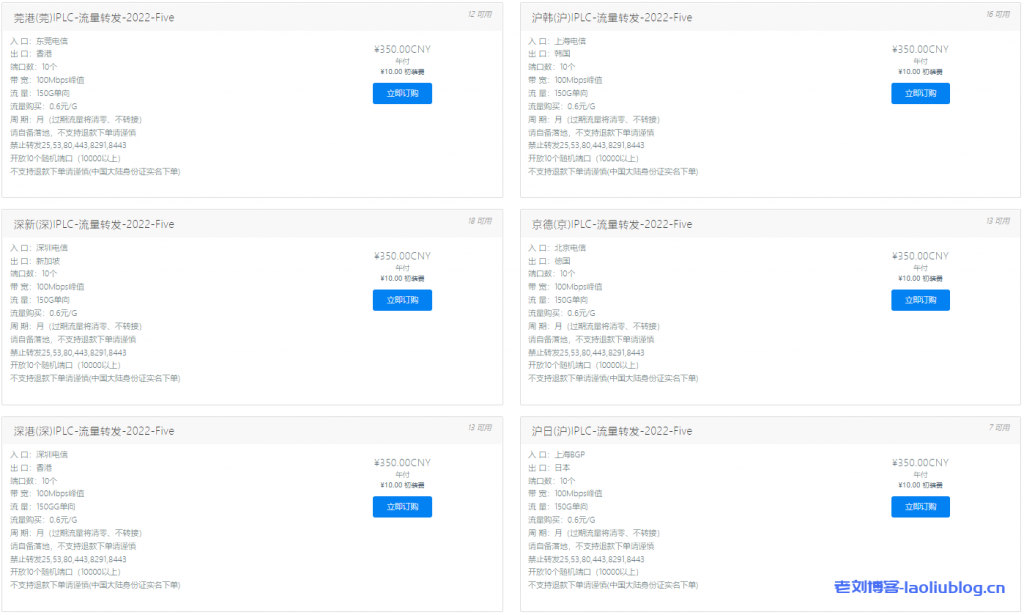Click the 京德(京)IPLC-流量转发-2022-Five heading
Screen dimensions: 1024x615
click(x=612, y=225)
